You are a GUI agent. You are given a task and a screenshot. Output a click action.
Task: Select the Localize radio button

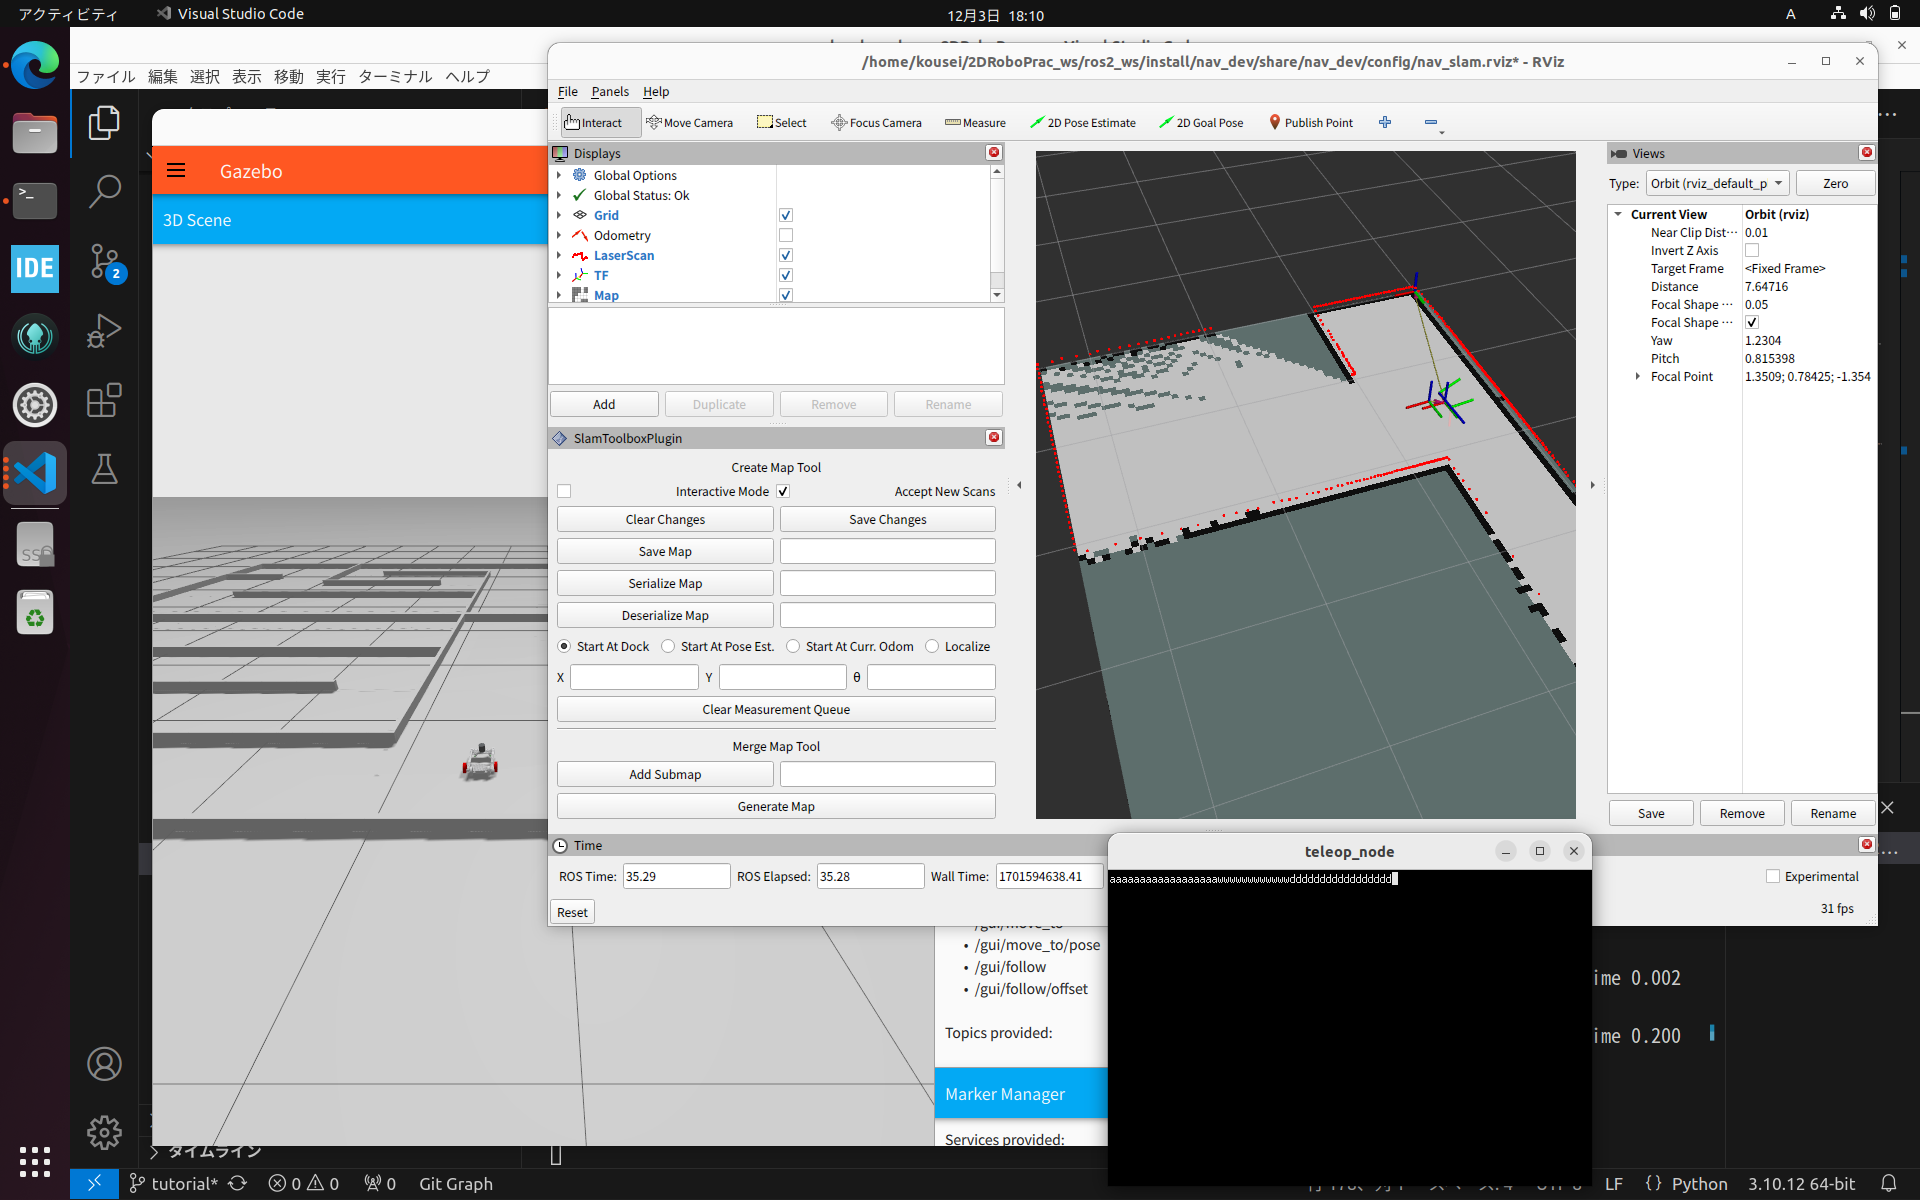click(x=932, y=646)
